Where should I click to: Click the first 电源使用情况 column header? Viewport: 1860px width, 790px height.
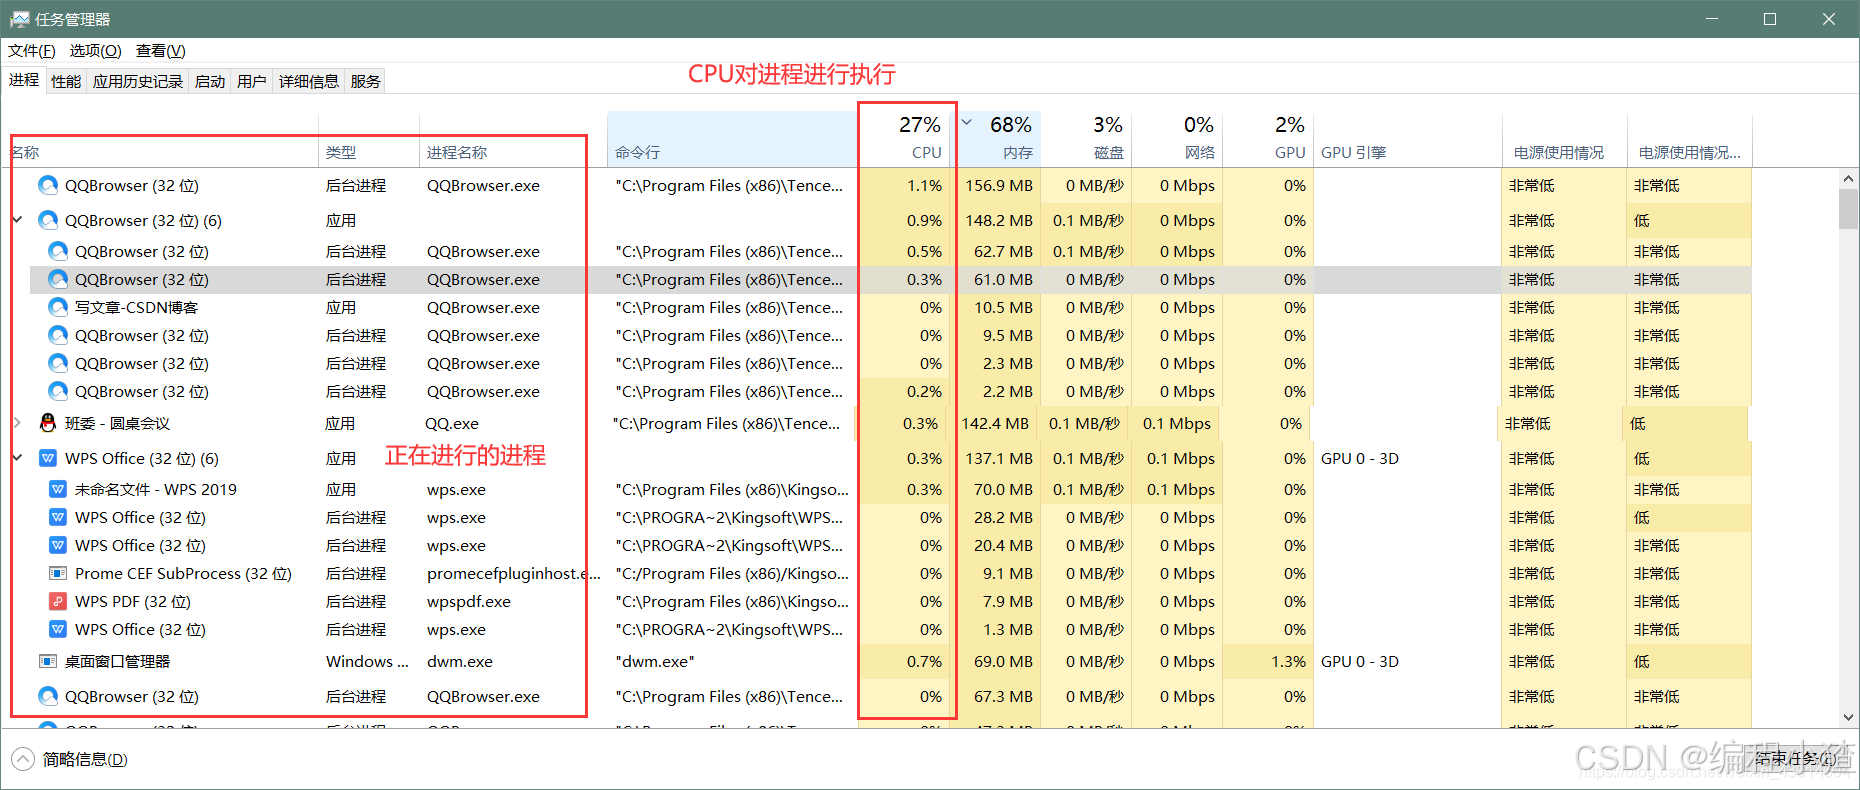pos(1564,139)
